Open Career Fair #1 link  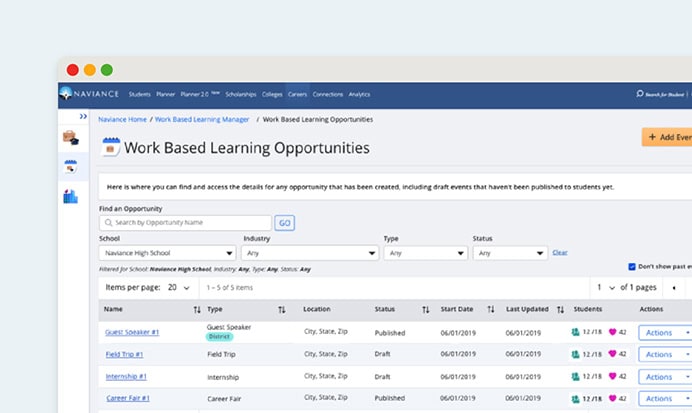coord(128,398)
